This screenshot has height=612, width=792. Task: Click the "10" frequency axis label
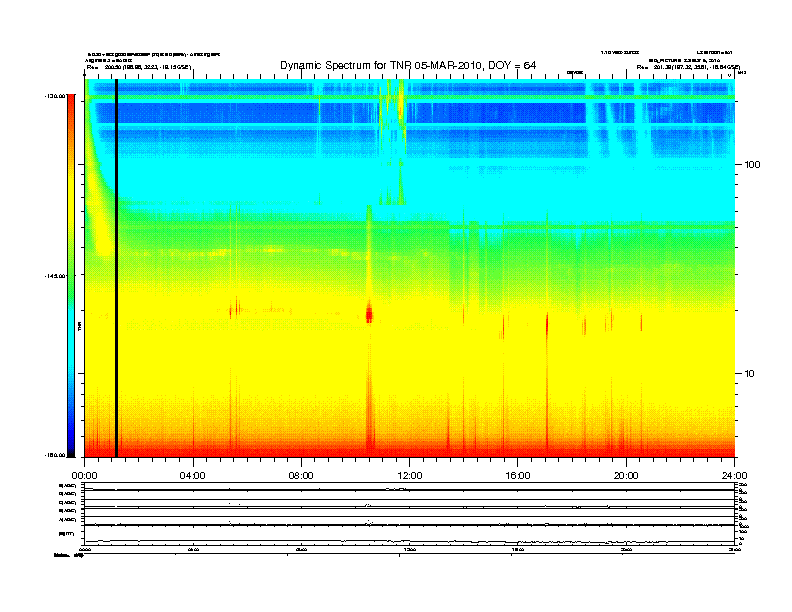[x=750, y=374]
